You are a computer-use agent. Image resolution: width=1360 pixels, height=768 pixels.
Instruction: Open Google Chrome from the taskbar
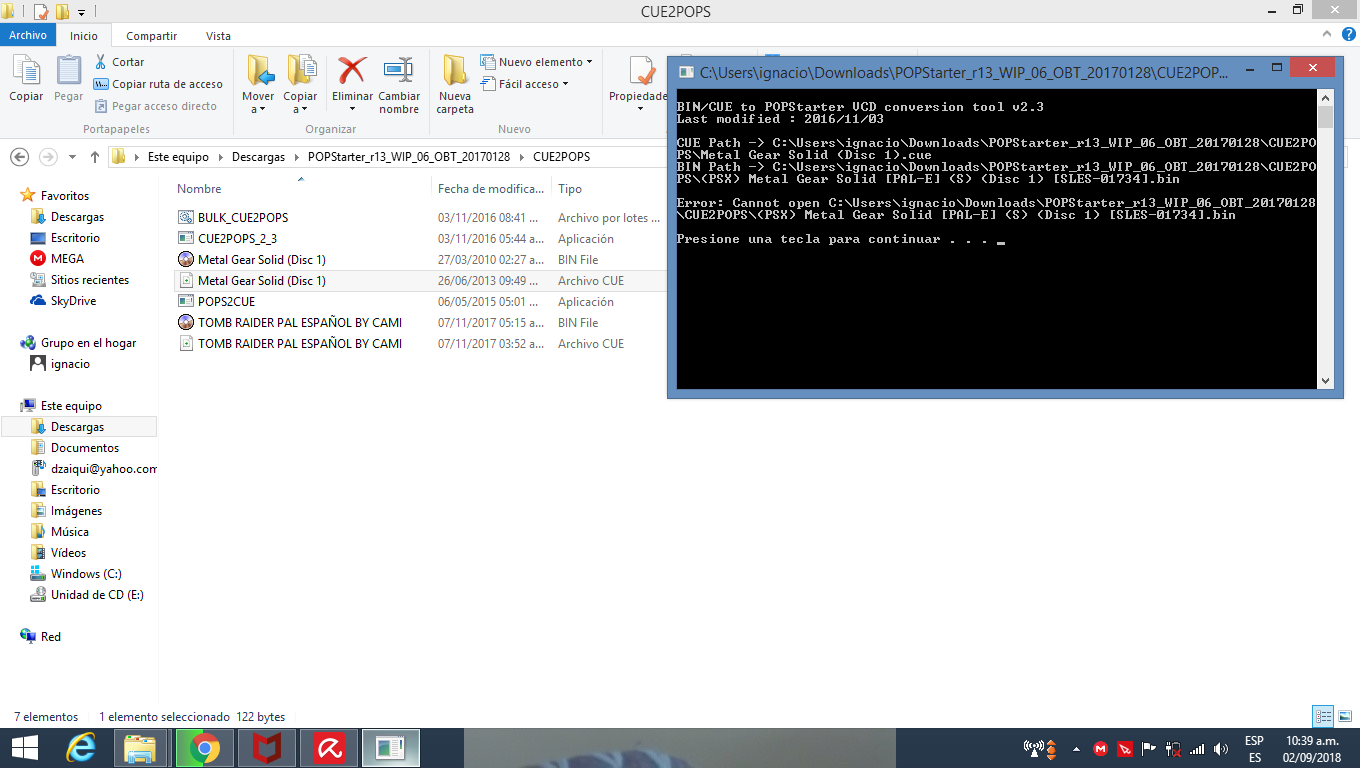204,747
